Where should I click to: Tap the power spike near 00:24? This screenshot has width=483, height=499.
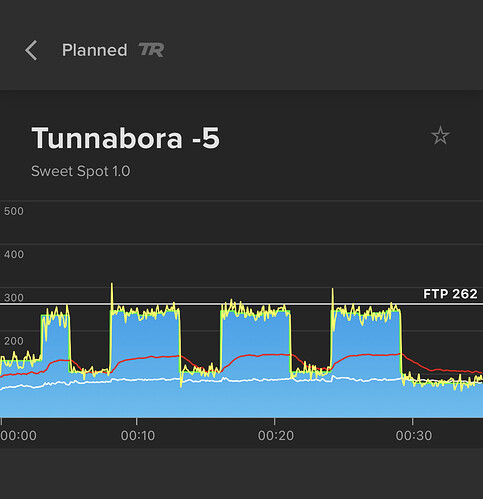point(332,291)
